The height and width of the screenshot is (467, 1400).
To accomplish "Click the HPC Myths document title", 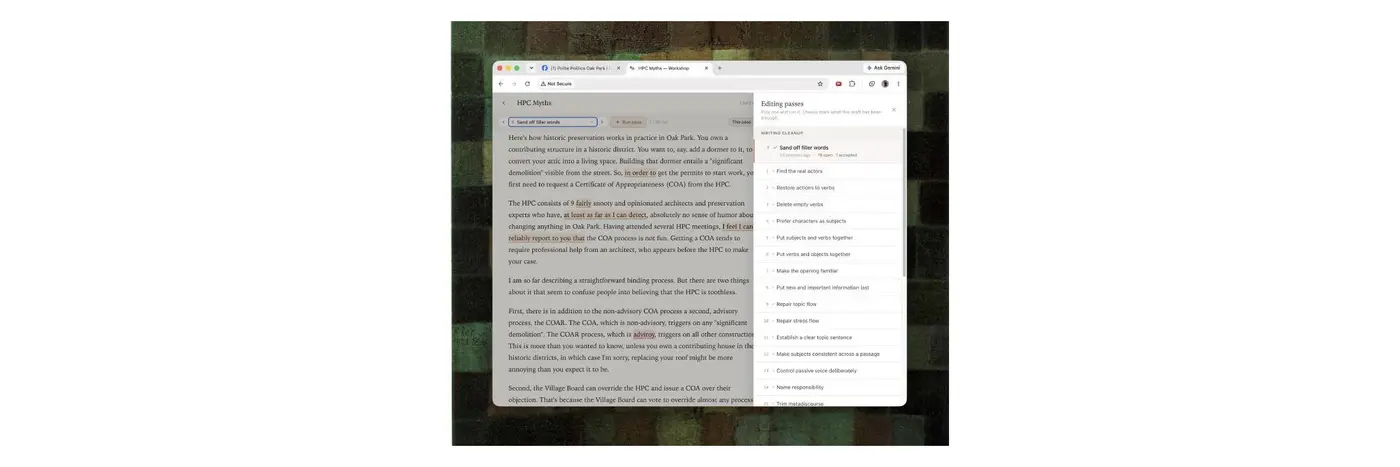I will [x=534, y=103].
